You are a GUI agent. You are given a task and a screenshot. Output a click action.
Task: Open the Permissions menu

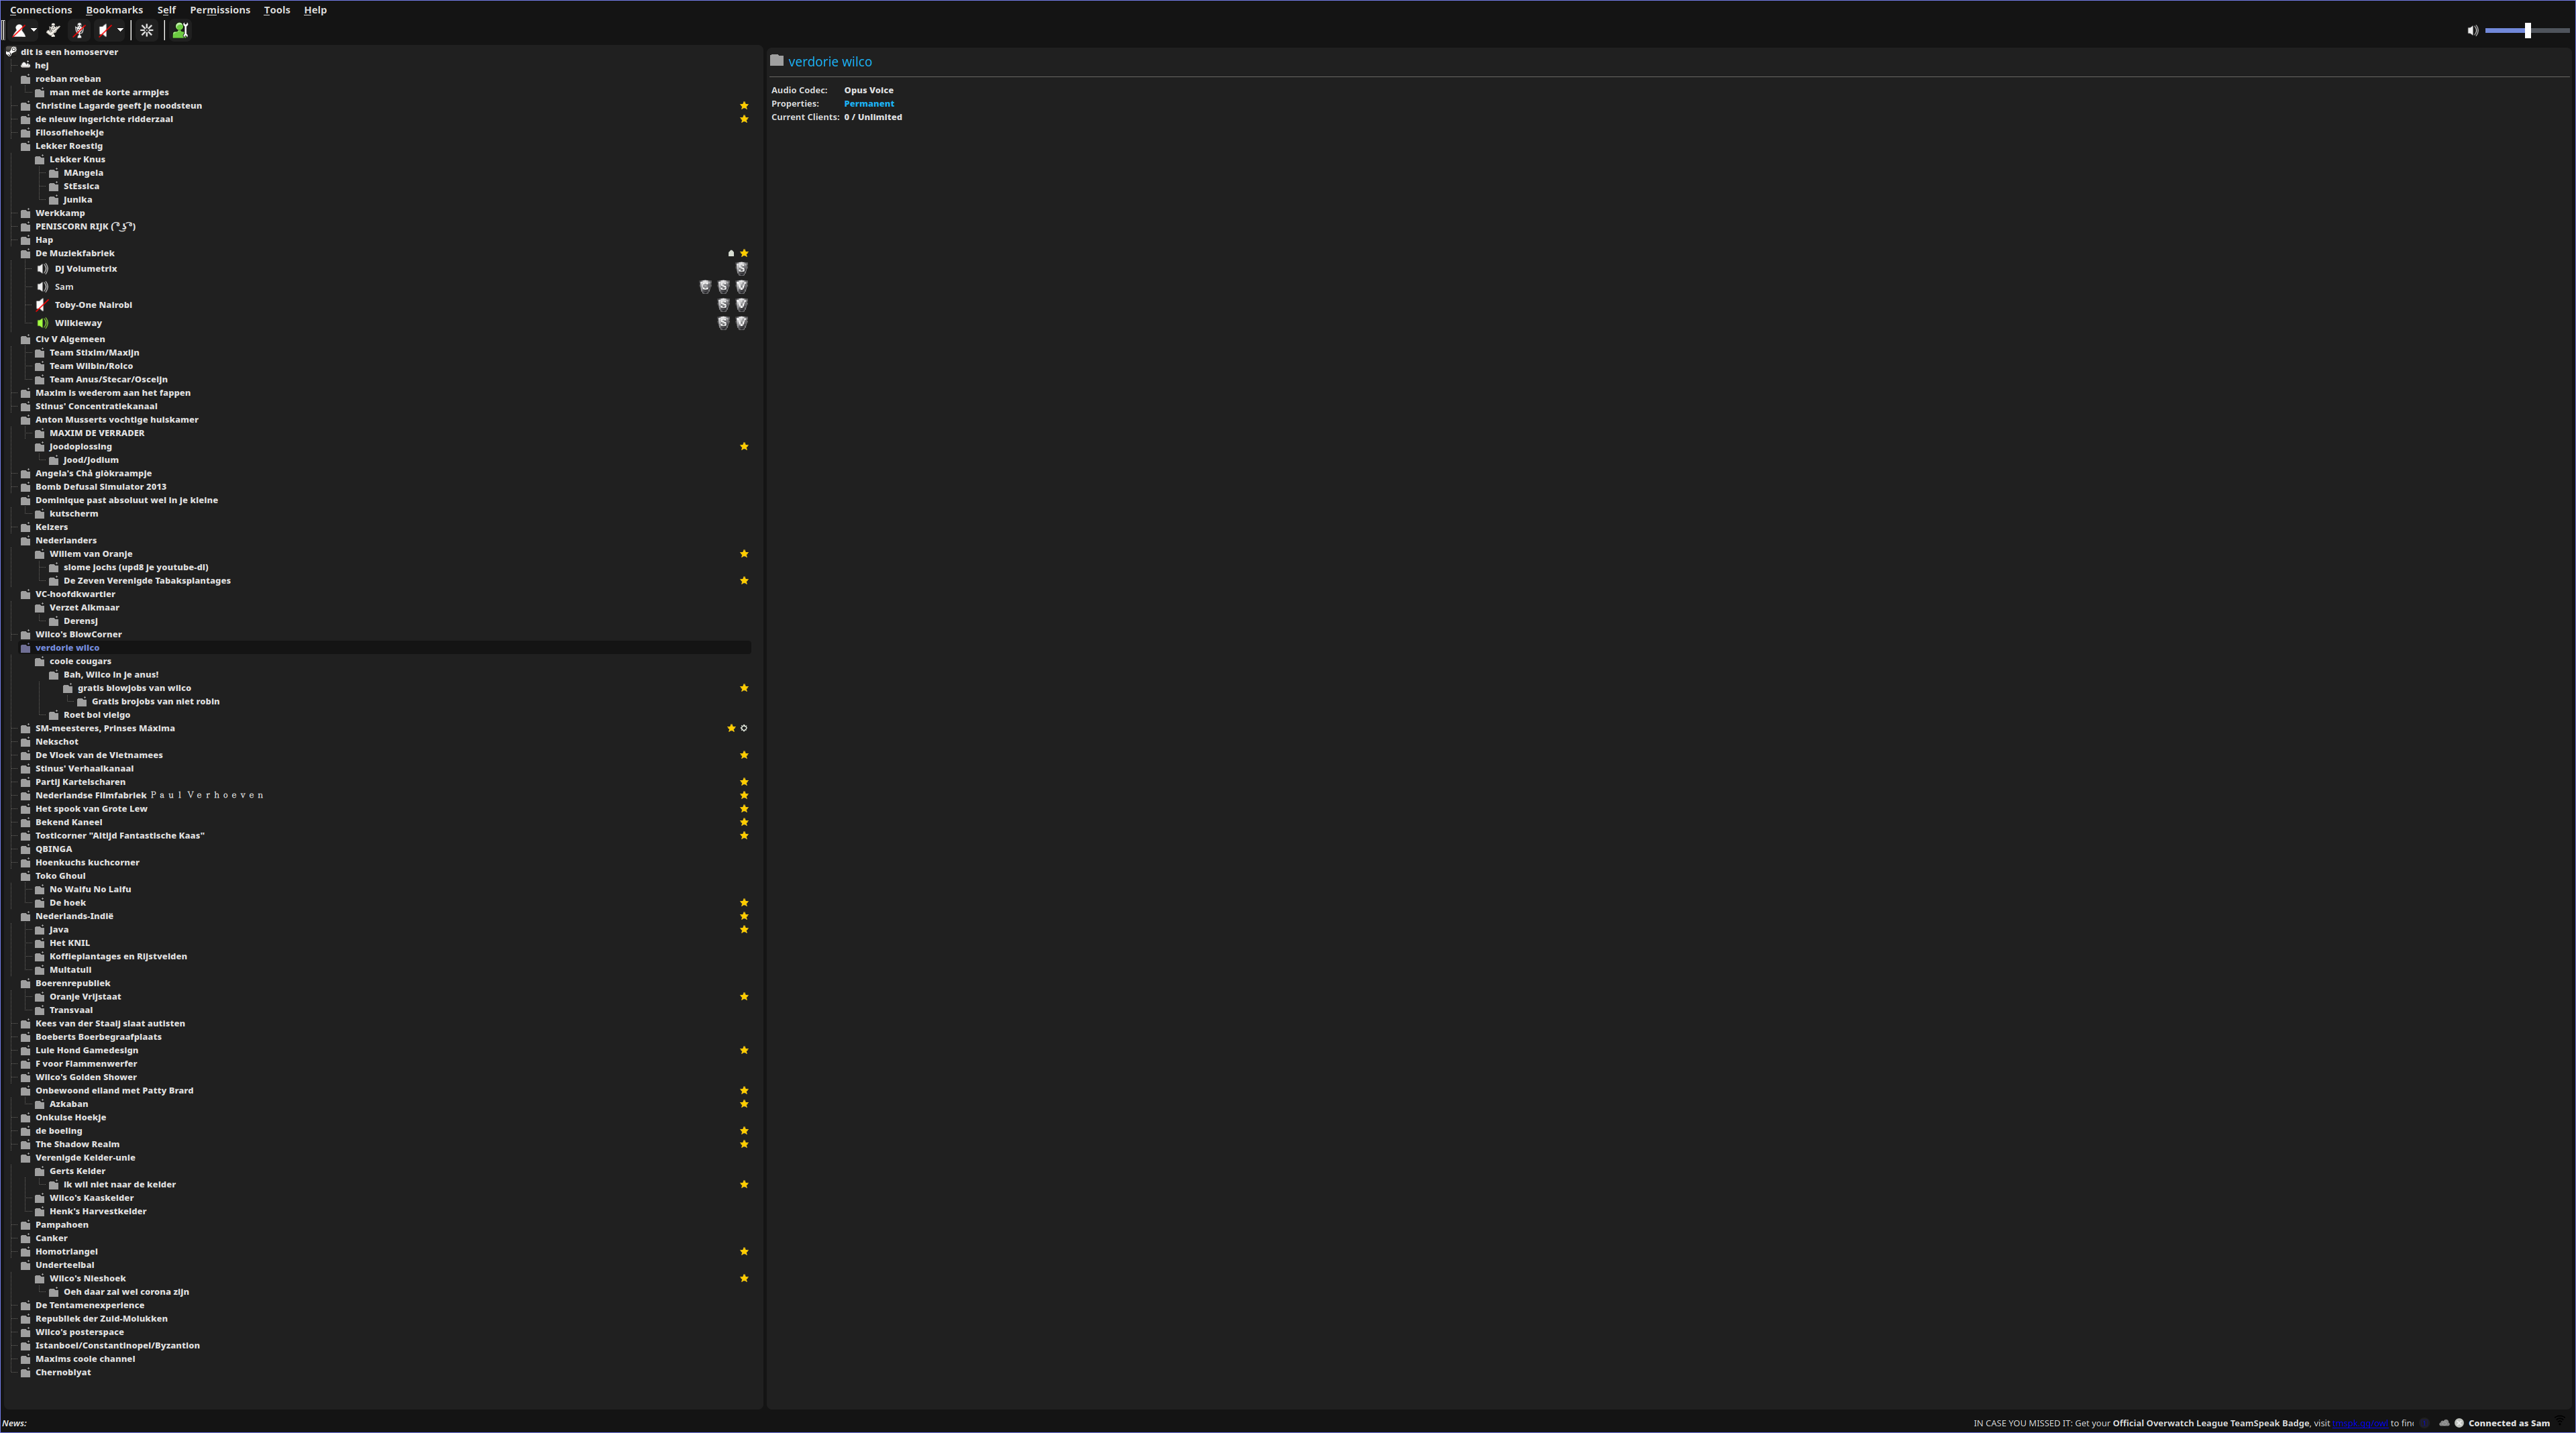point(220,10)
